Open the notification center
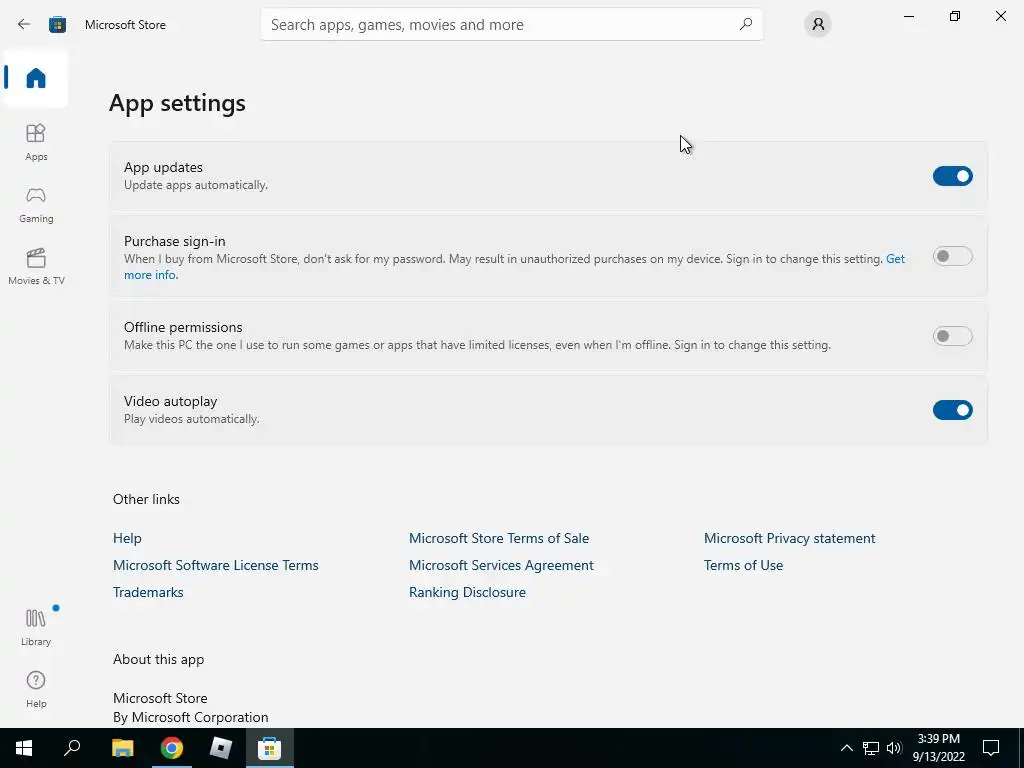 (991, 748)
